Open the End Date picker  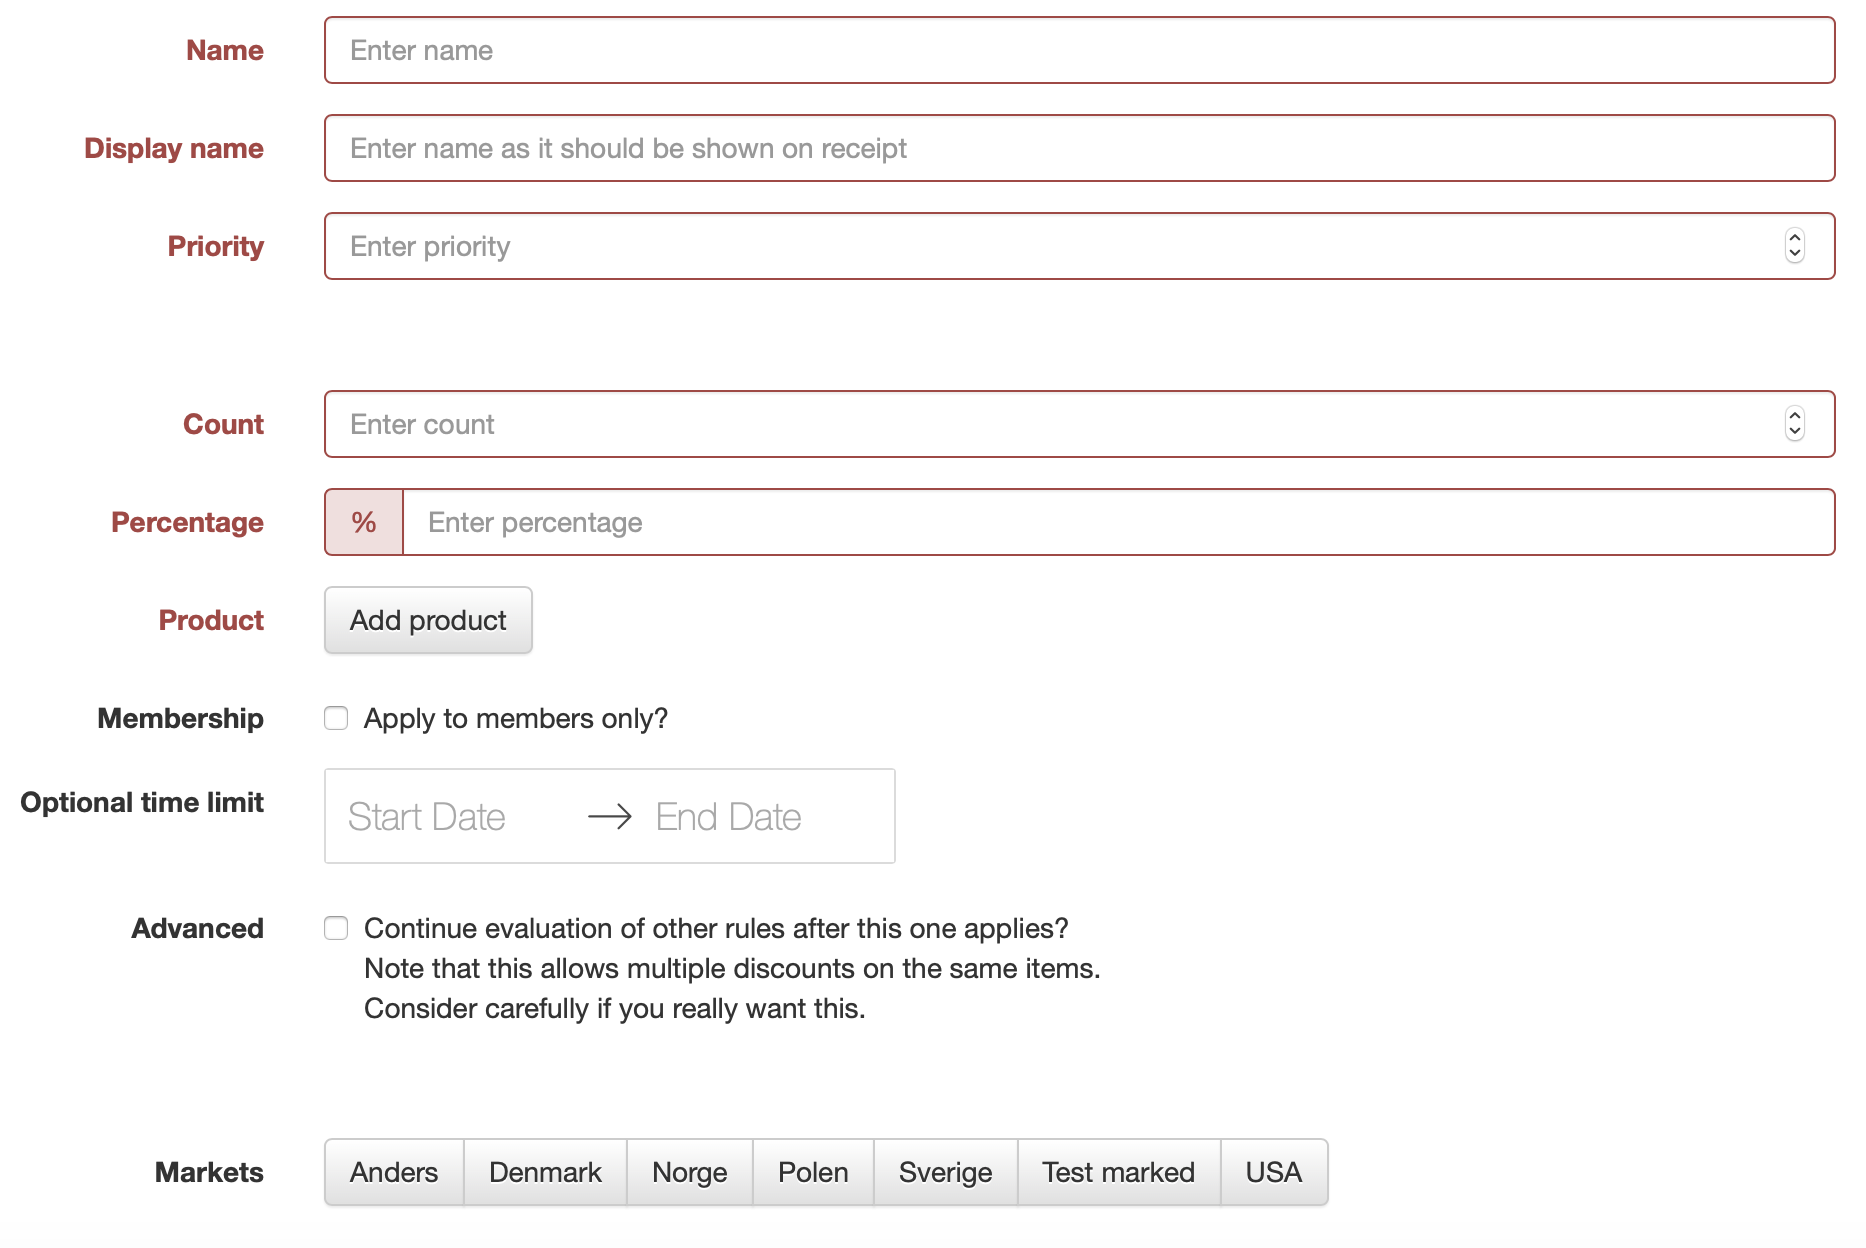729,817
